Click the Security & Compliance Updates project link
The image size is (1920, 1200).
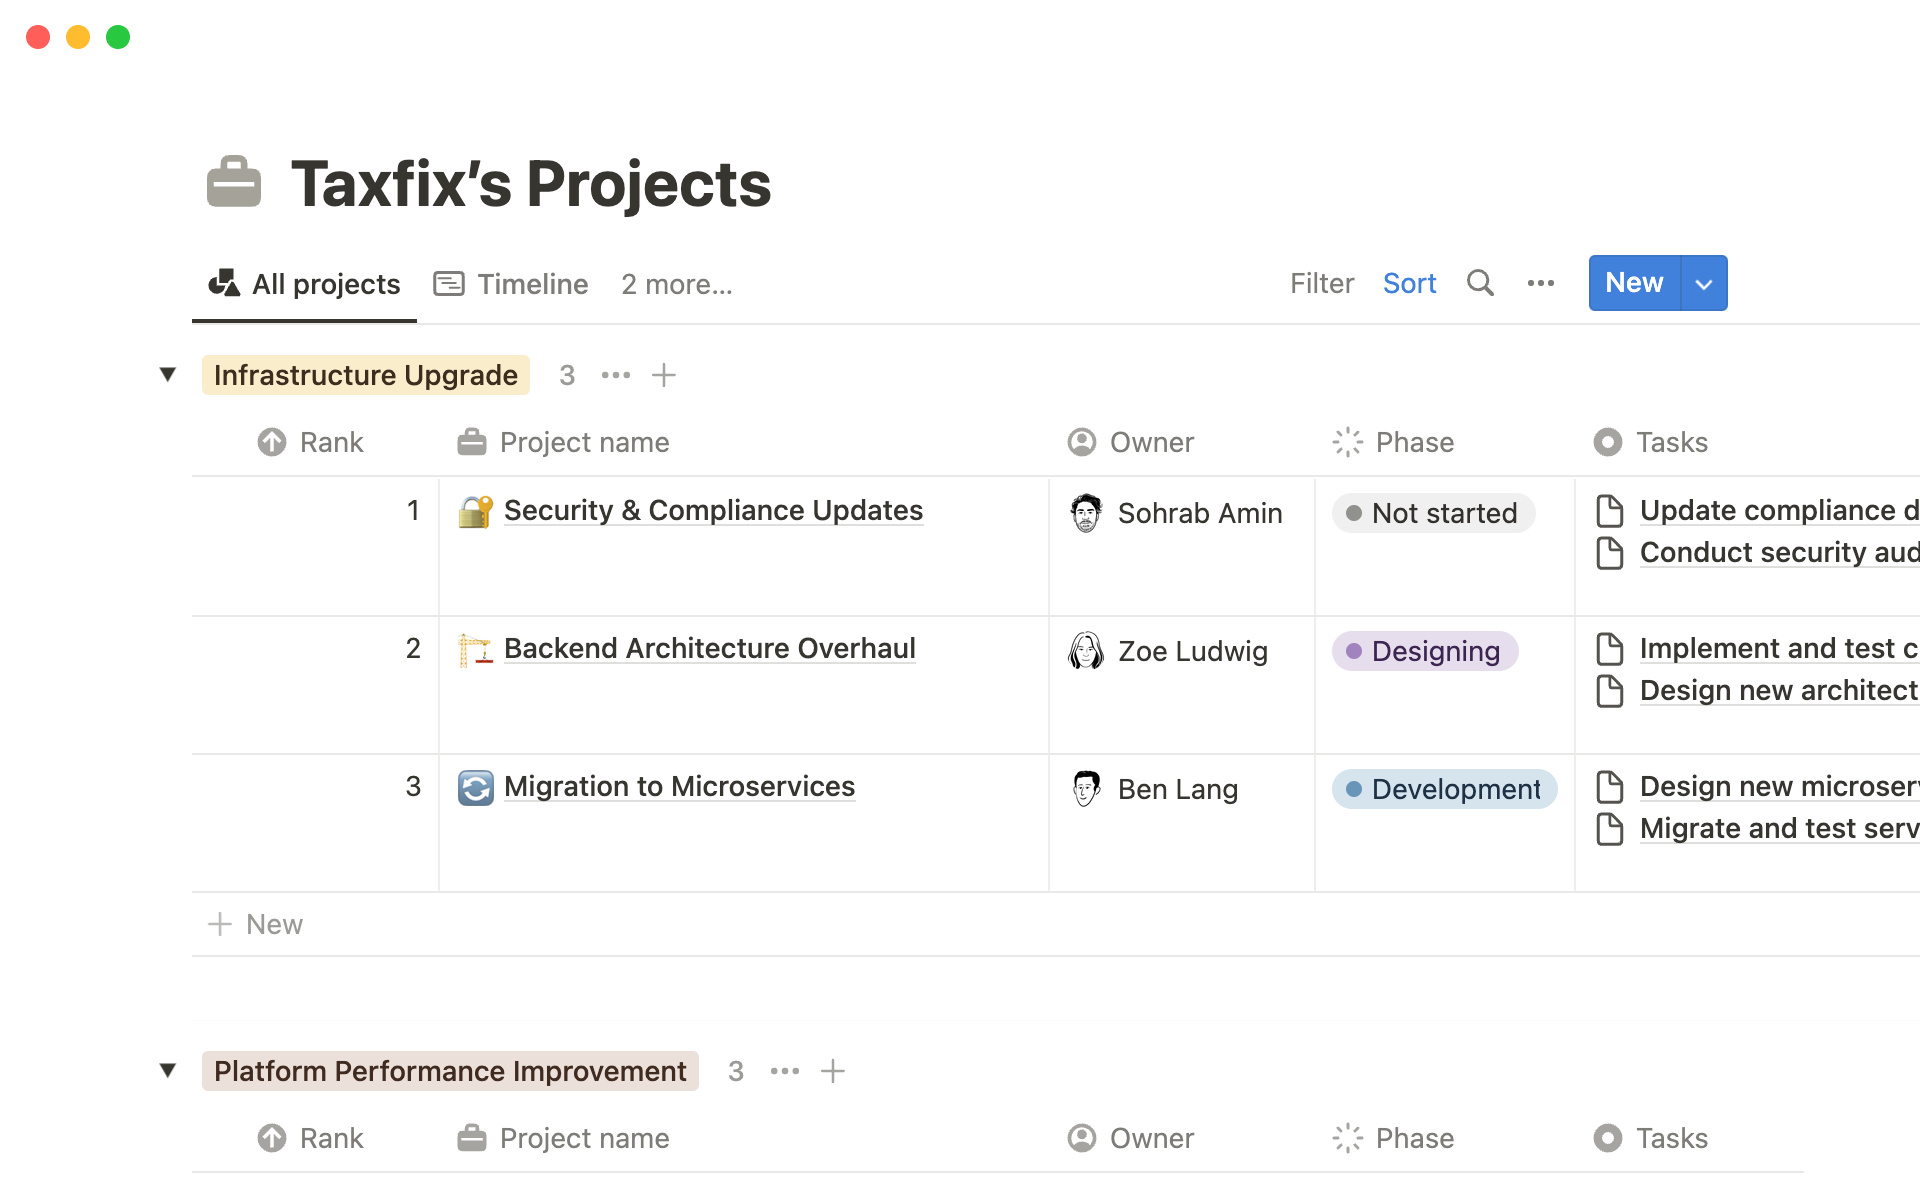713,510
